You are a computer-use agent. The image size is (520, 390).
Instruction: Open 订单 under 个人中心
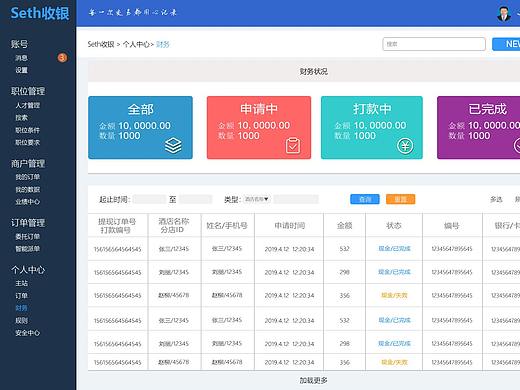pos(21,296)
